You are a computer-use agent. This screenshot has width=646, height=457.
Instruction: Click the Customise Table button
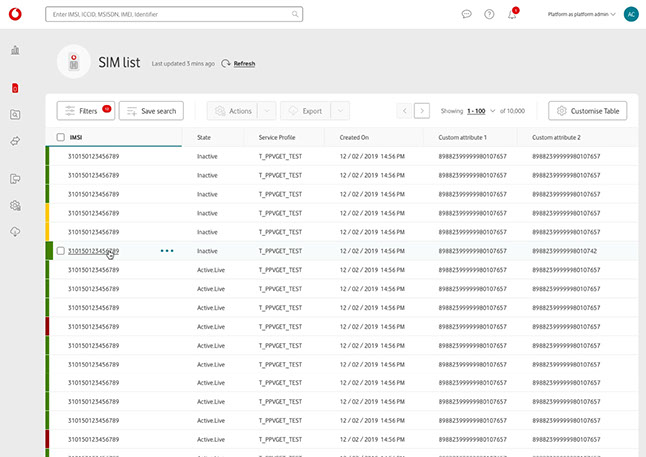[588, 111]
